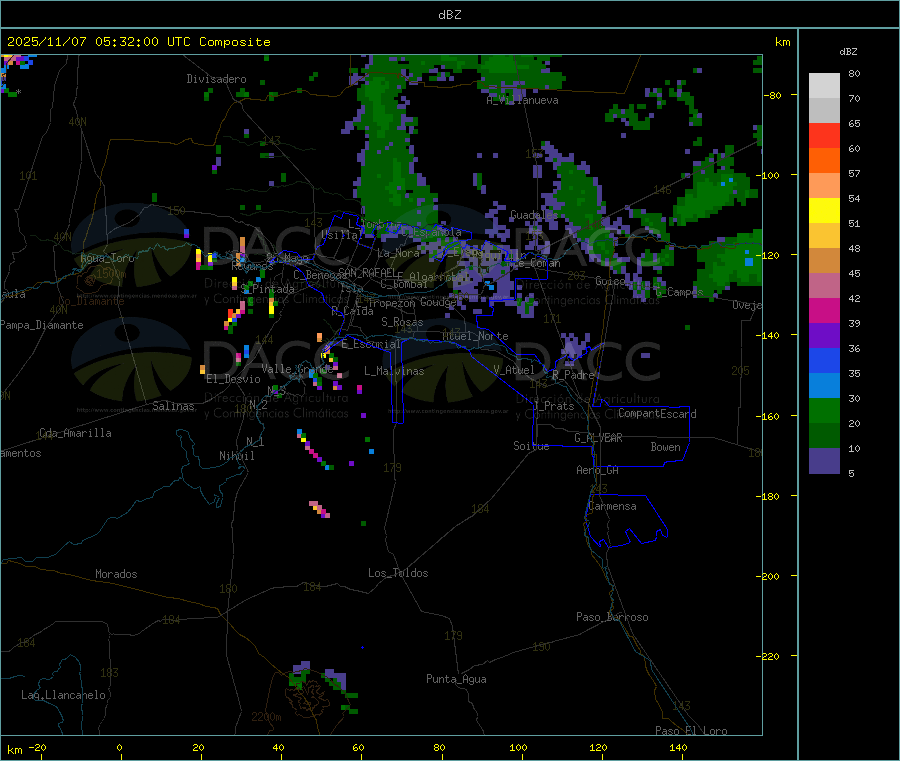Click the 'R_Padre' map label
900x761 pixels.
pyautogui.click(x=573, y=375)
